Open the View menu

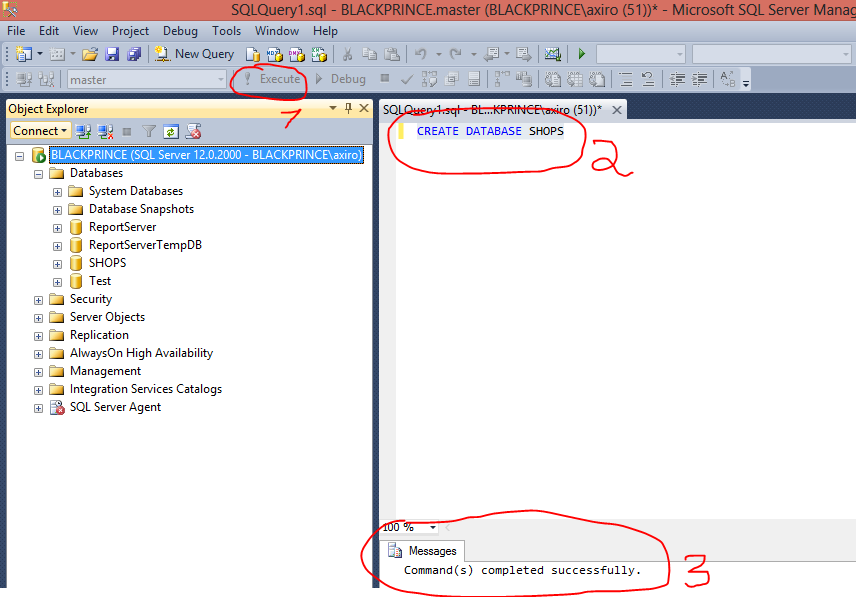tap(85, 31)
